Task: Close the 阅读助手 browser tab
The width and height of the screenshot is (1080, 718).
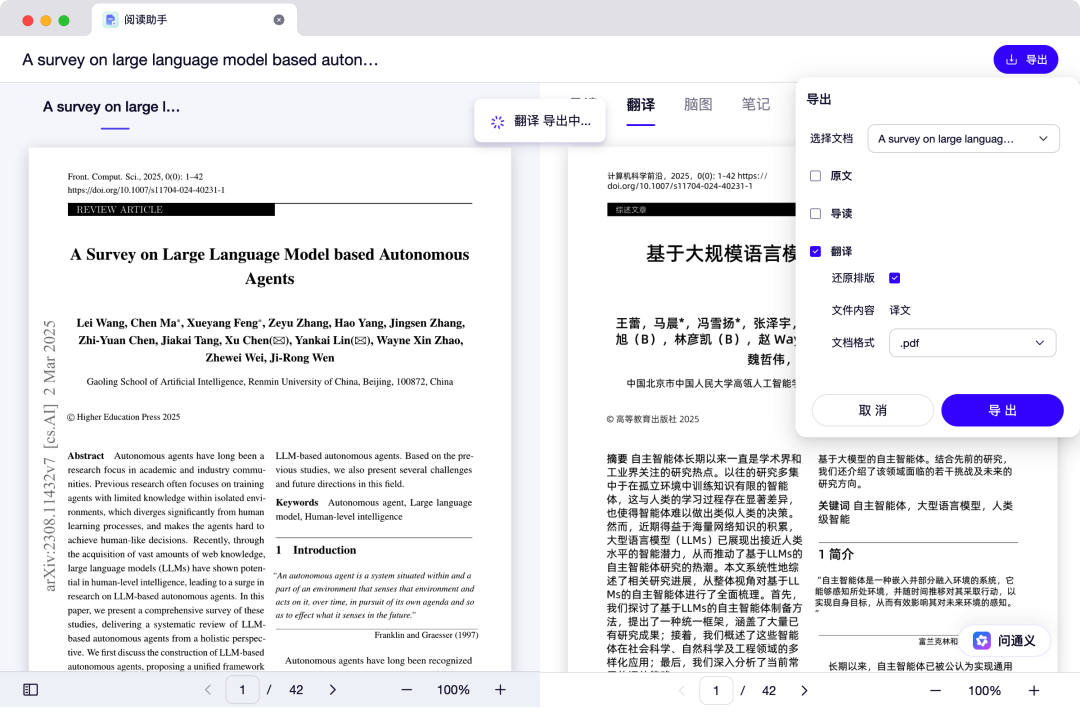Action: pyautogui.click(x=279, y=20)
